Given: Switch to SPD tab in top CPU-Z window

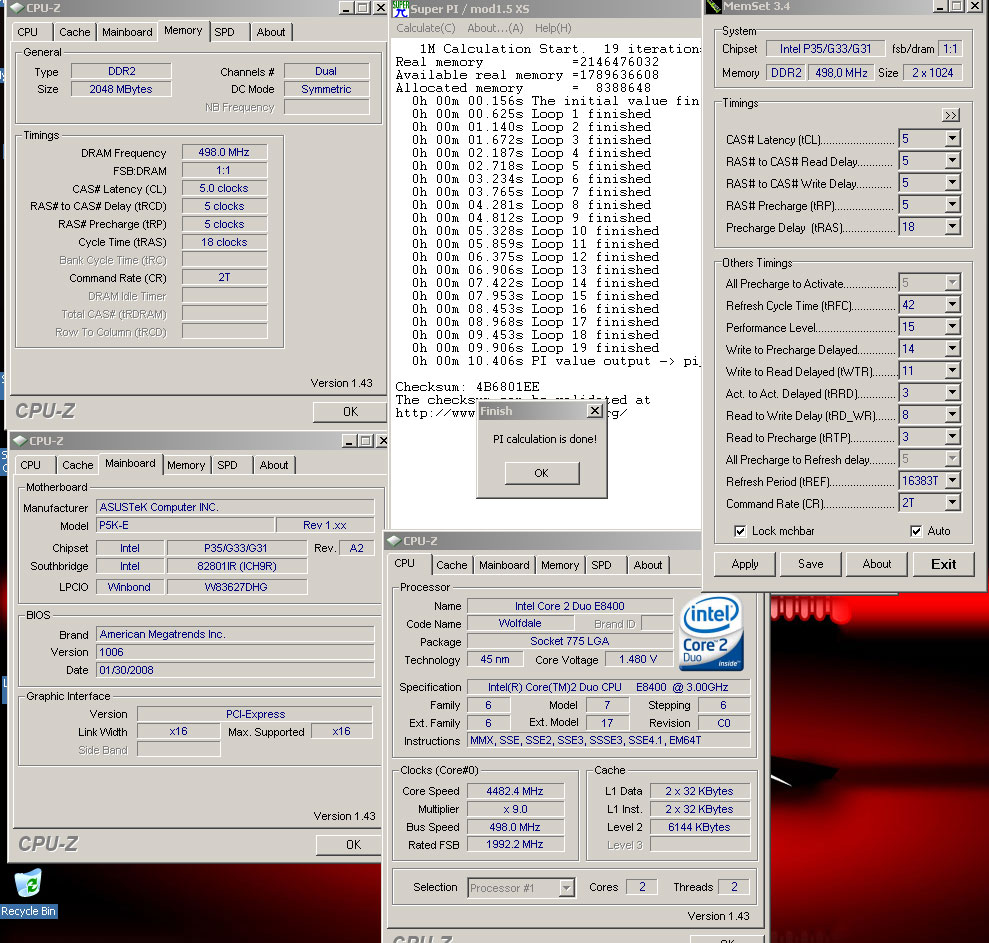Looking at the screenshot, I should [225, 32].
